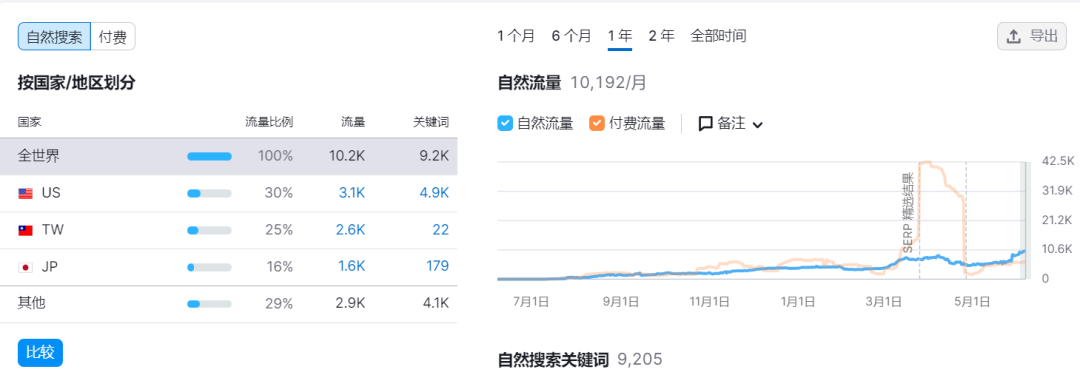The width and height of the screenshot is (1080, 378).
Task: Click the 国家 column header
Action: 30,123
